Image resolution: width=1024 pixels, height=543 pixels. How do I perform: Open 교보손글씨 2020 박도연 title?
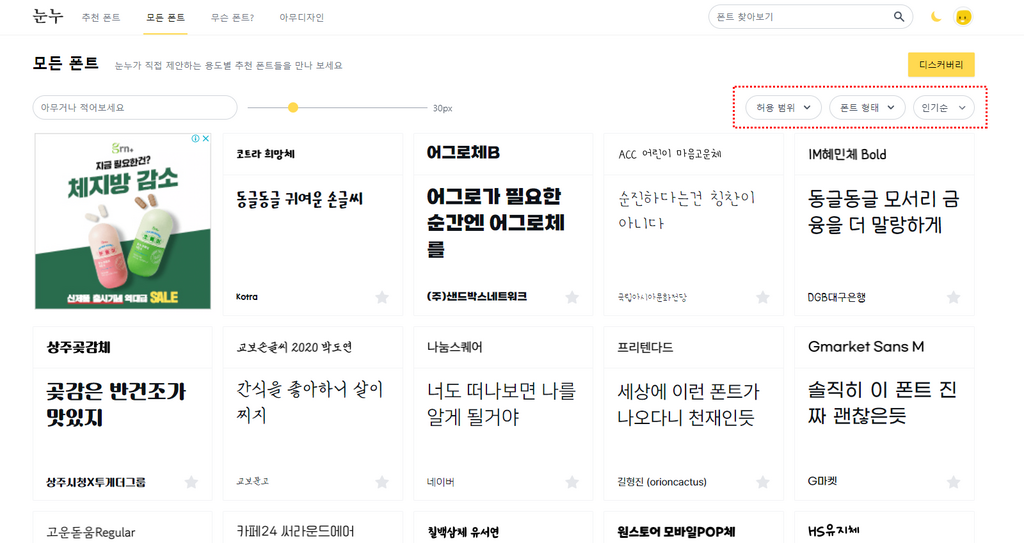click(x=294, y=347)
